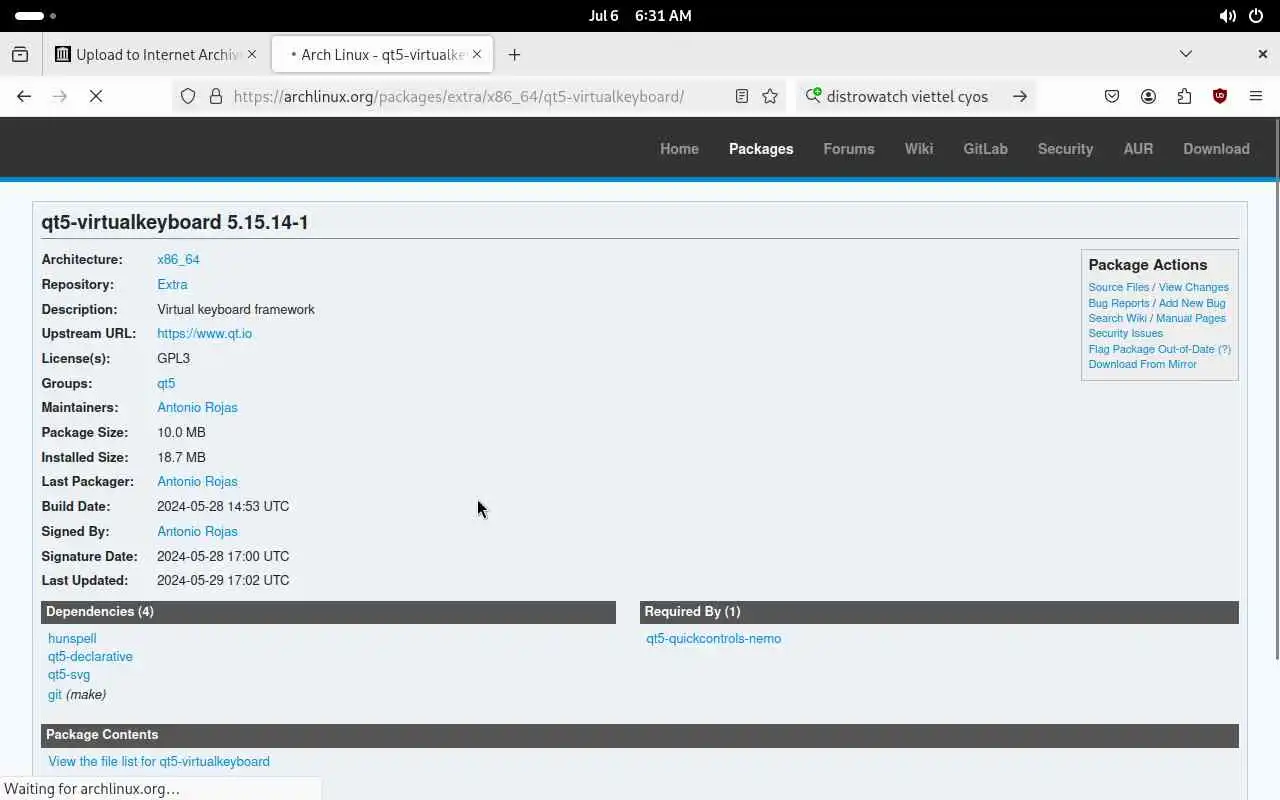Open the Pocket save icon
This screenshot has height=800, width=1280.
coord(1112,96)
